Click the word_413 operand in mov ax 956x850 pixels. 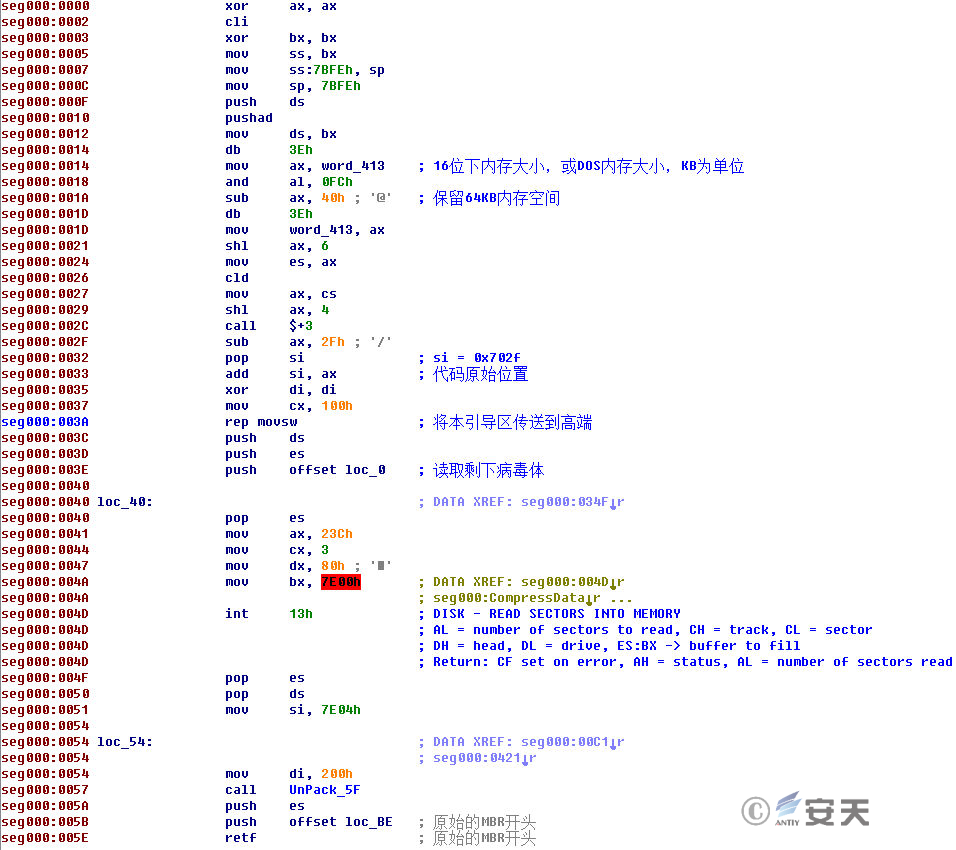353,166
